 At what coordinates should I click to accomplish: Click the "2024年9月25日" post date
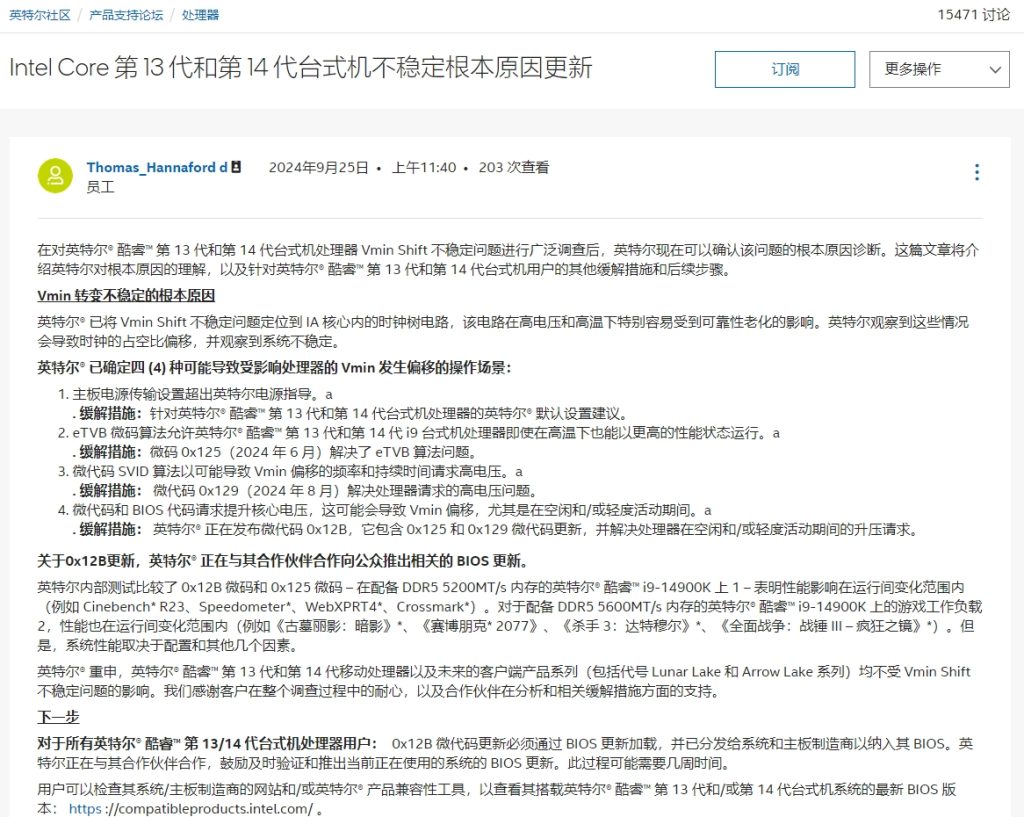point(319,167)
